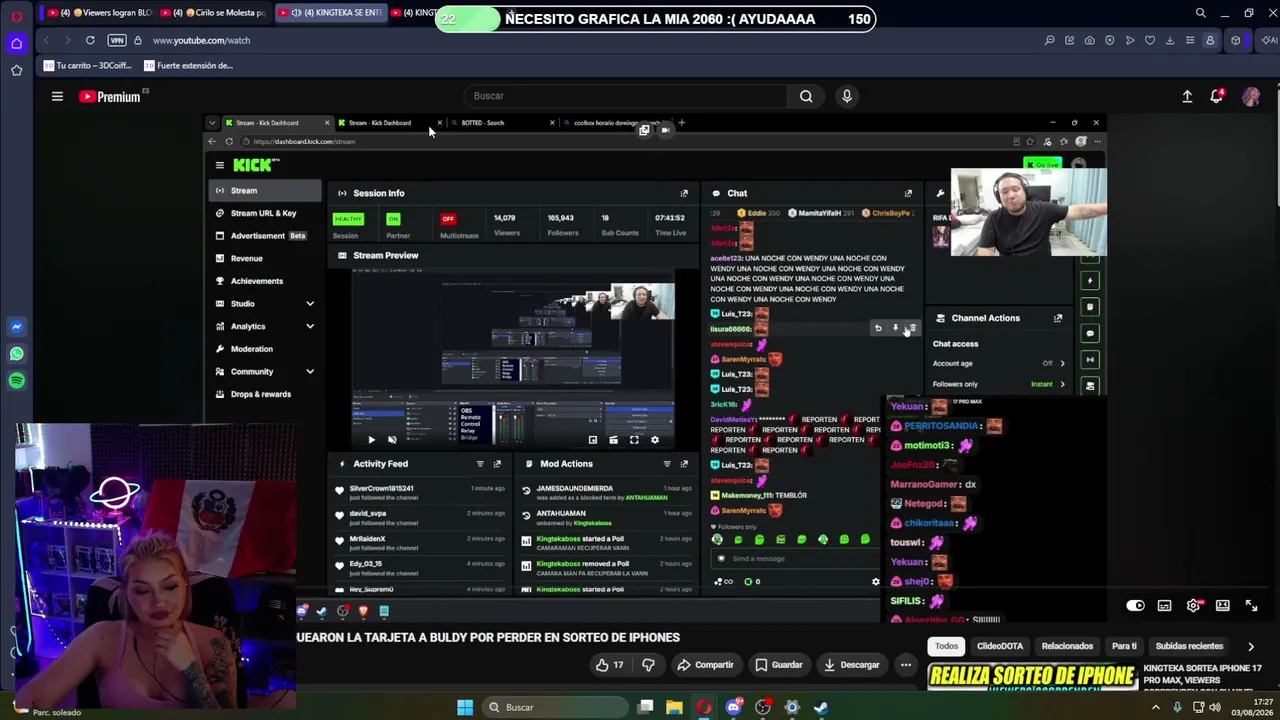Viewport: 1280px width, 720px height.
Task: Click the Guardar save button
Action: point(778,665)
